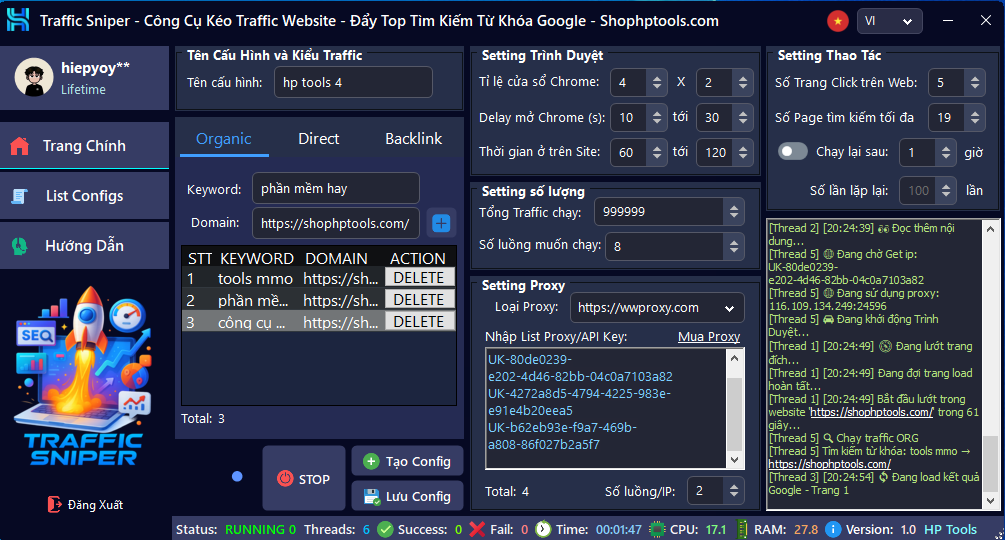Click the log panel scrollbar up arrow
Viewport: 1005px width, 540px height.
[990, 229]
